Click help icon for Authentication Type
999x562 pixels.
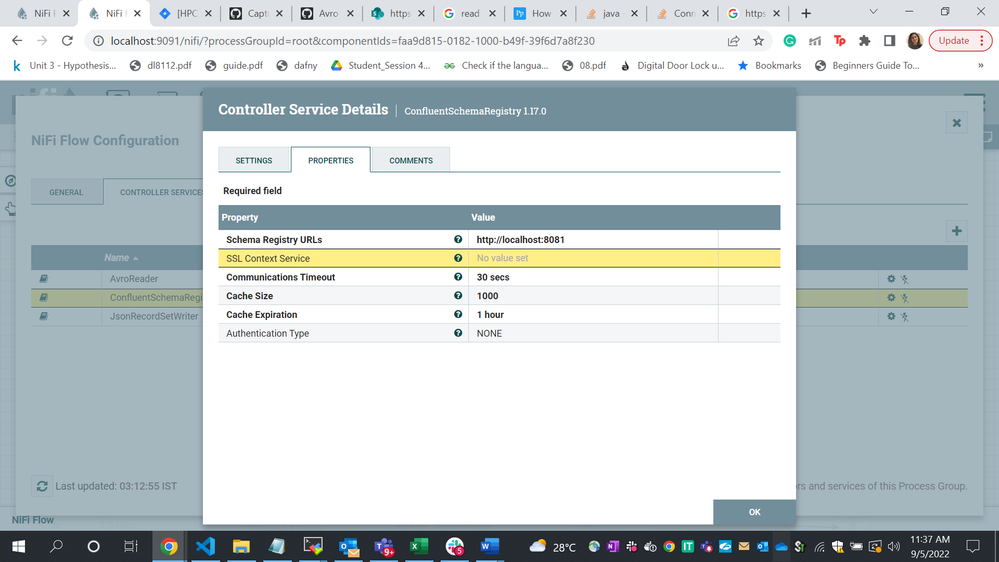457,333
